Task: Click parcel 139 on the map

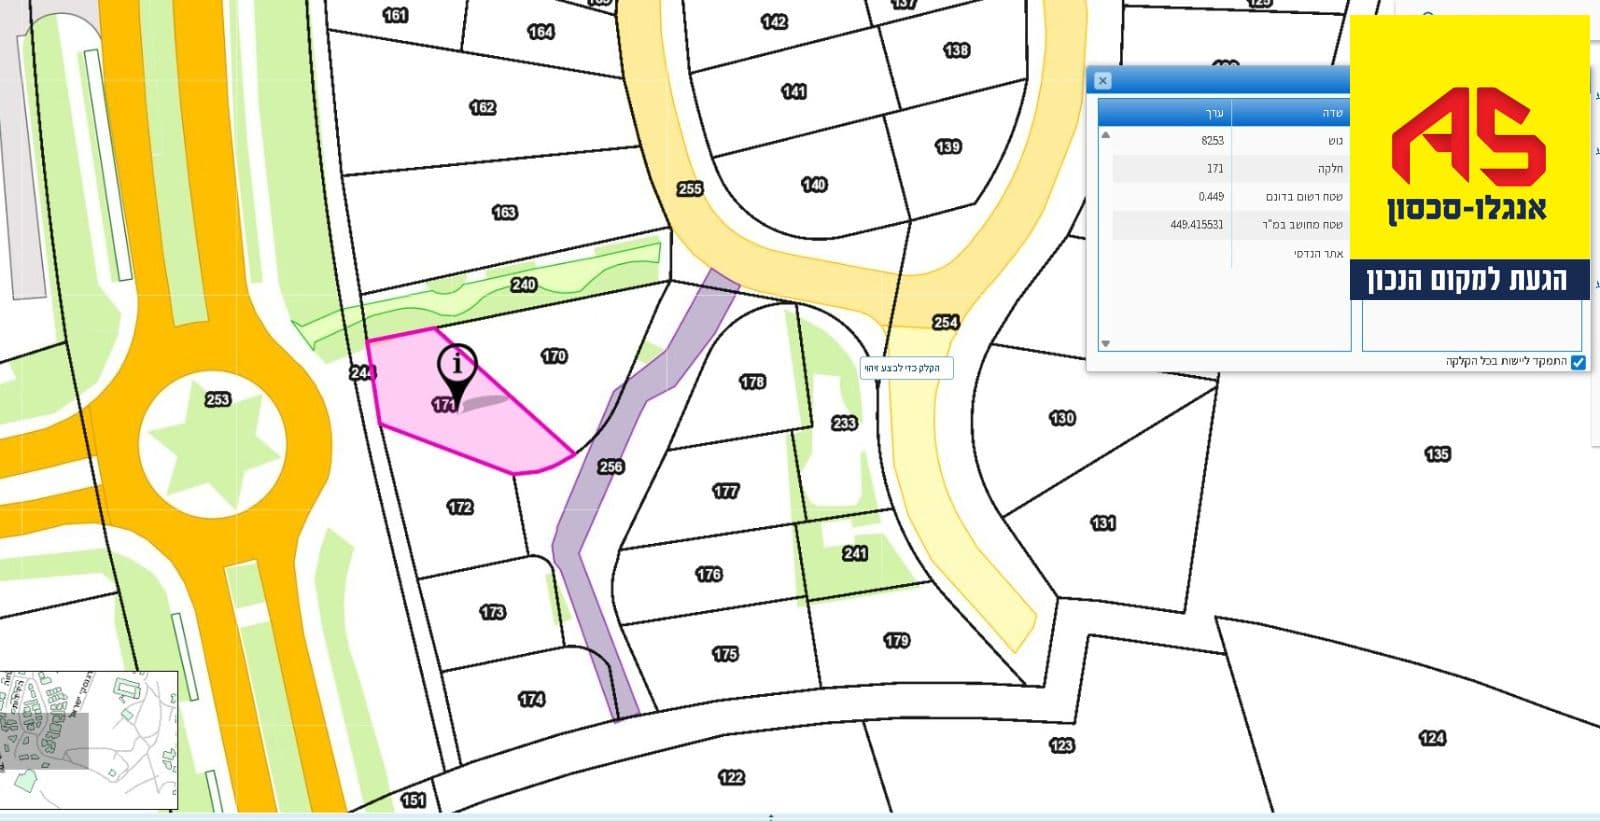Action: coord(947,147)
